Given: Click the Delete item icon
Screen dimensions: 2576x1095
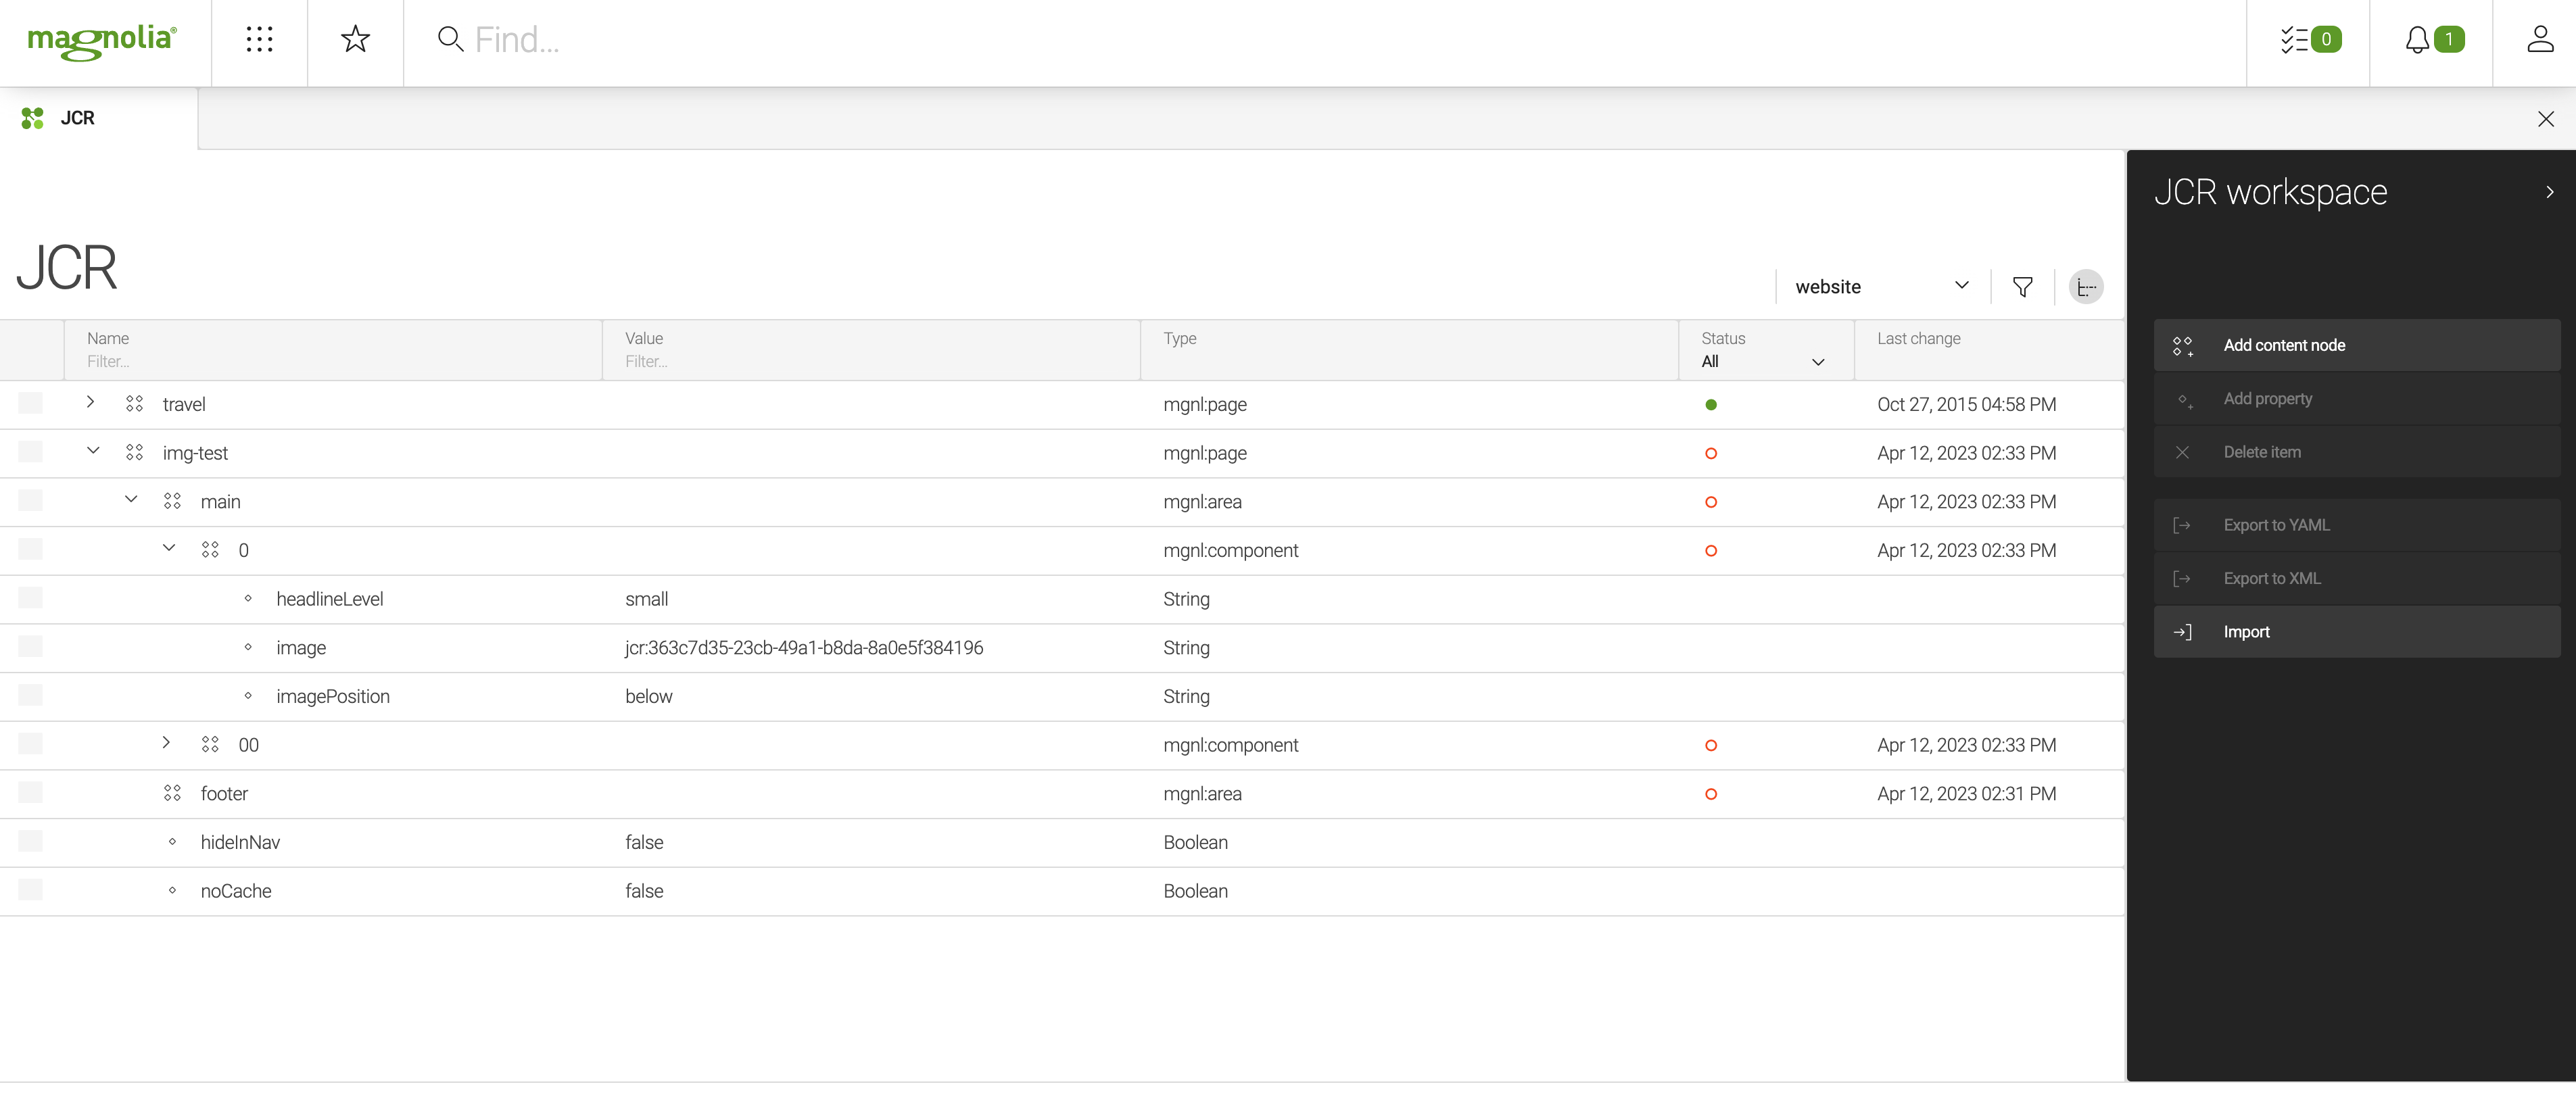Looking at the screenshot, I should 2182,452.
